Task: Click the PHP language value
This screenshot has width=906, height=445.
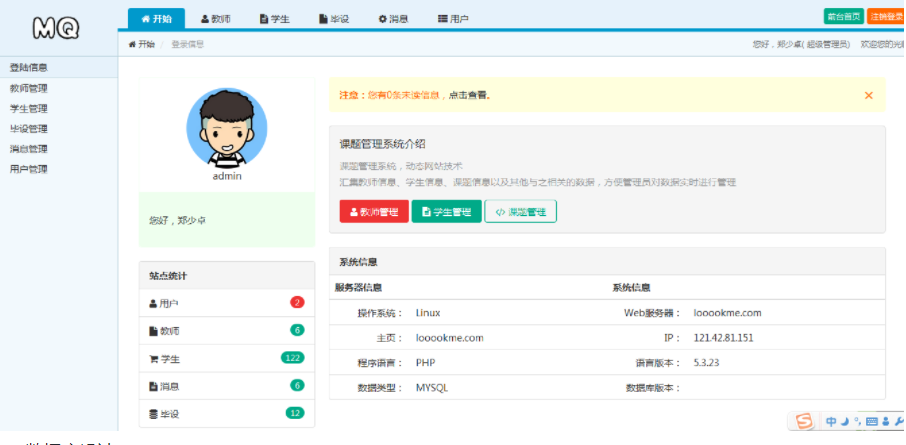Action: pos(426,363)
